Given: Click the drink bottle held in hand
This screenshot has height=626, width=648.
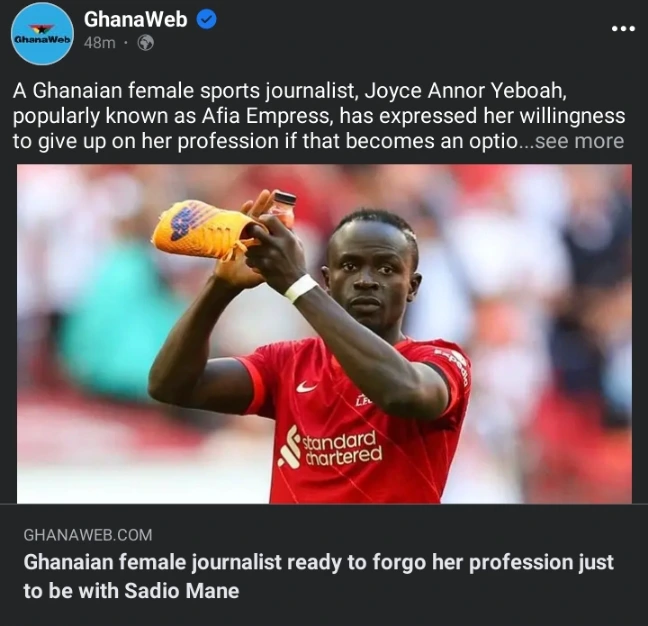Looking at the screenshot, I should pos(282,209).
